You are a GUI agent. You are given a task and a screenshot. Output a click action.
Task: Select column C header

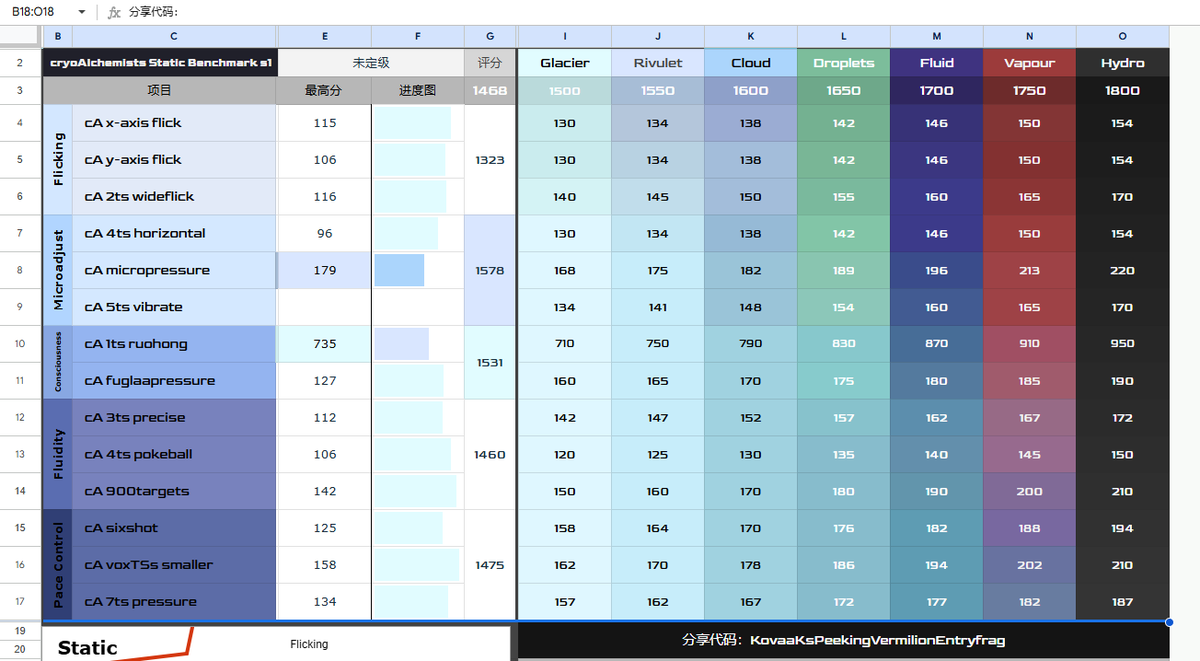point(174,36)
